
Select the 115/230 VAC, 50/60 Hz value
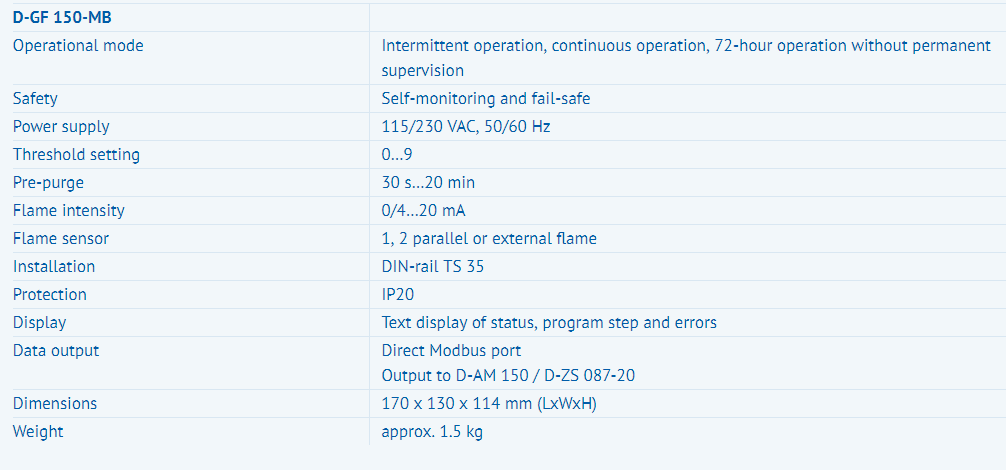coord(466,127)
